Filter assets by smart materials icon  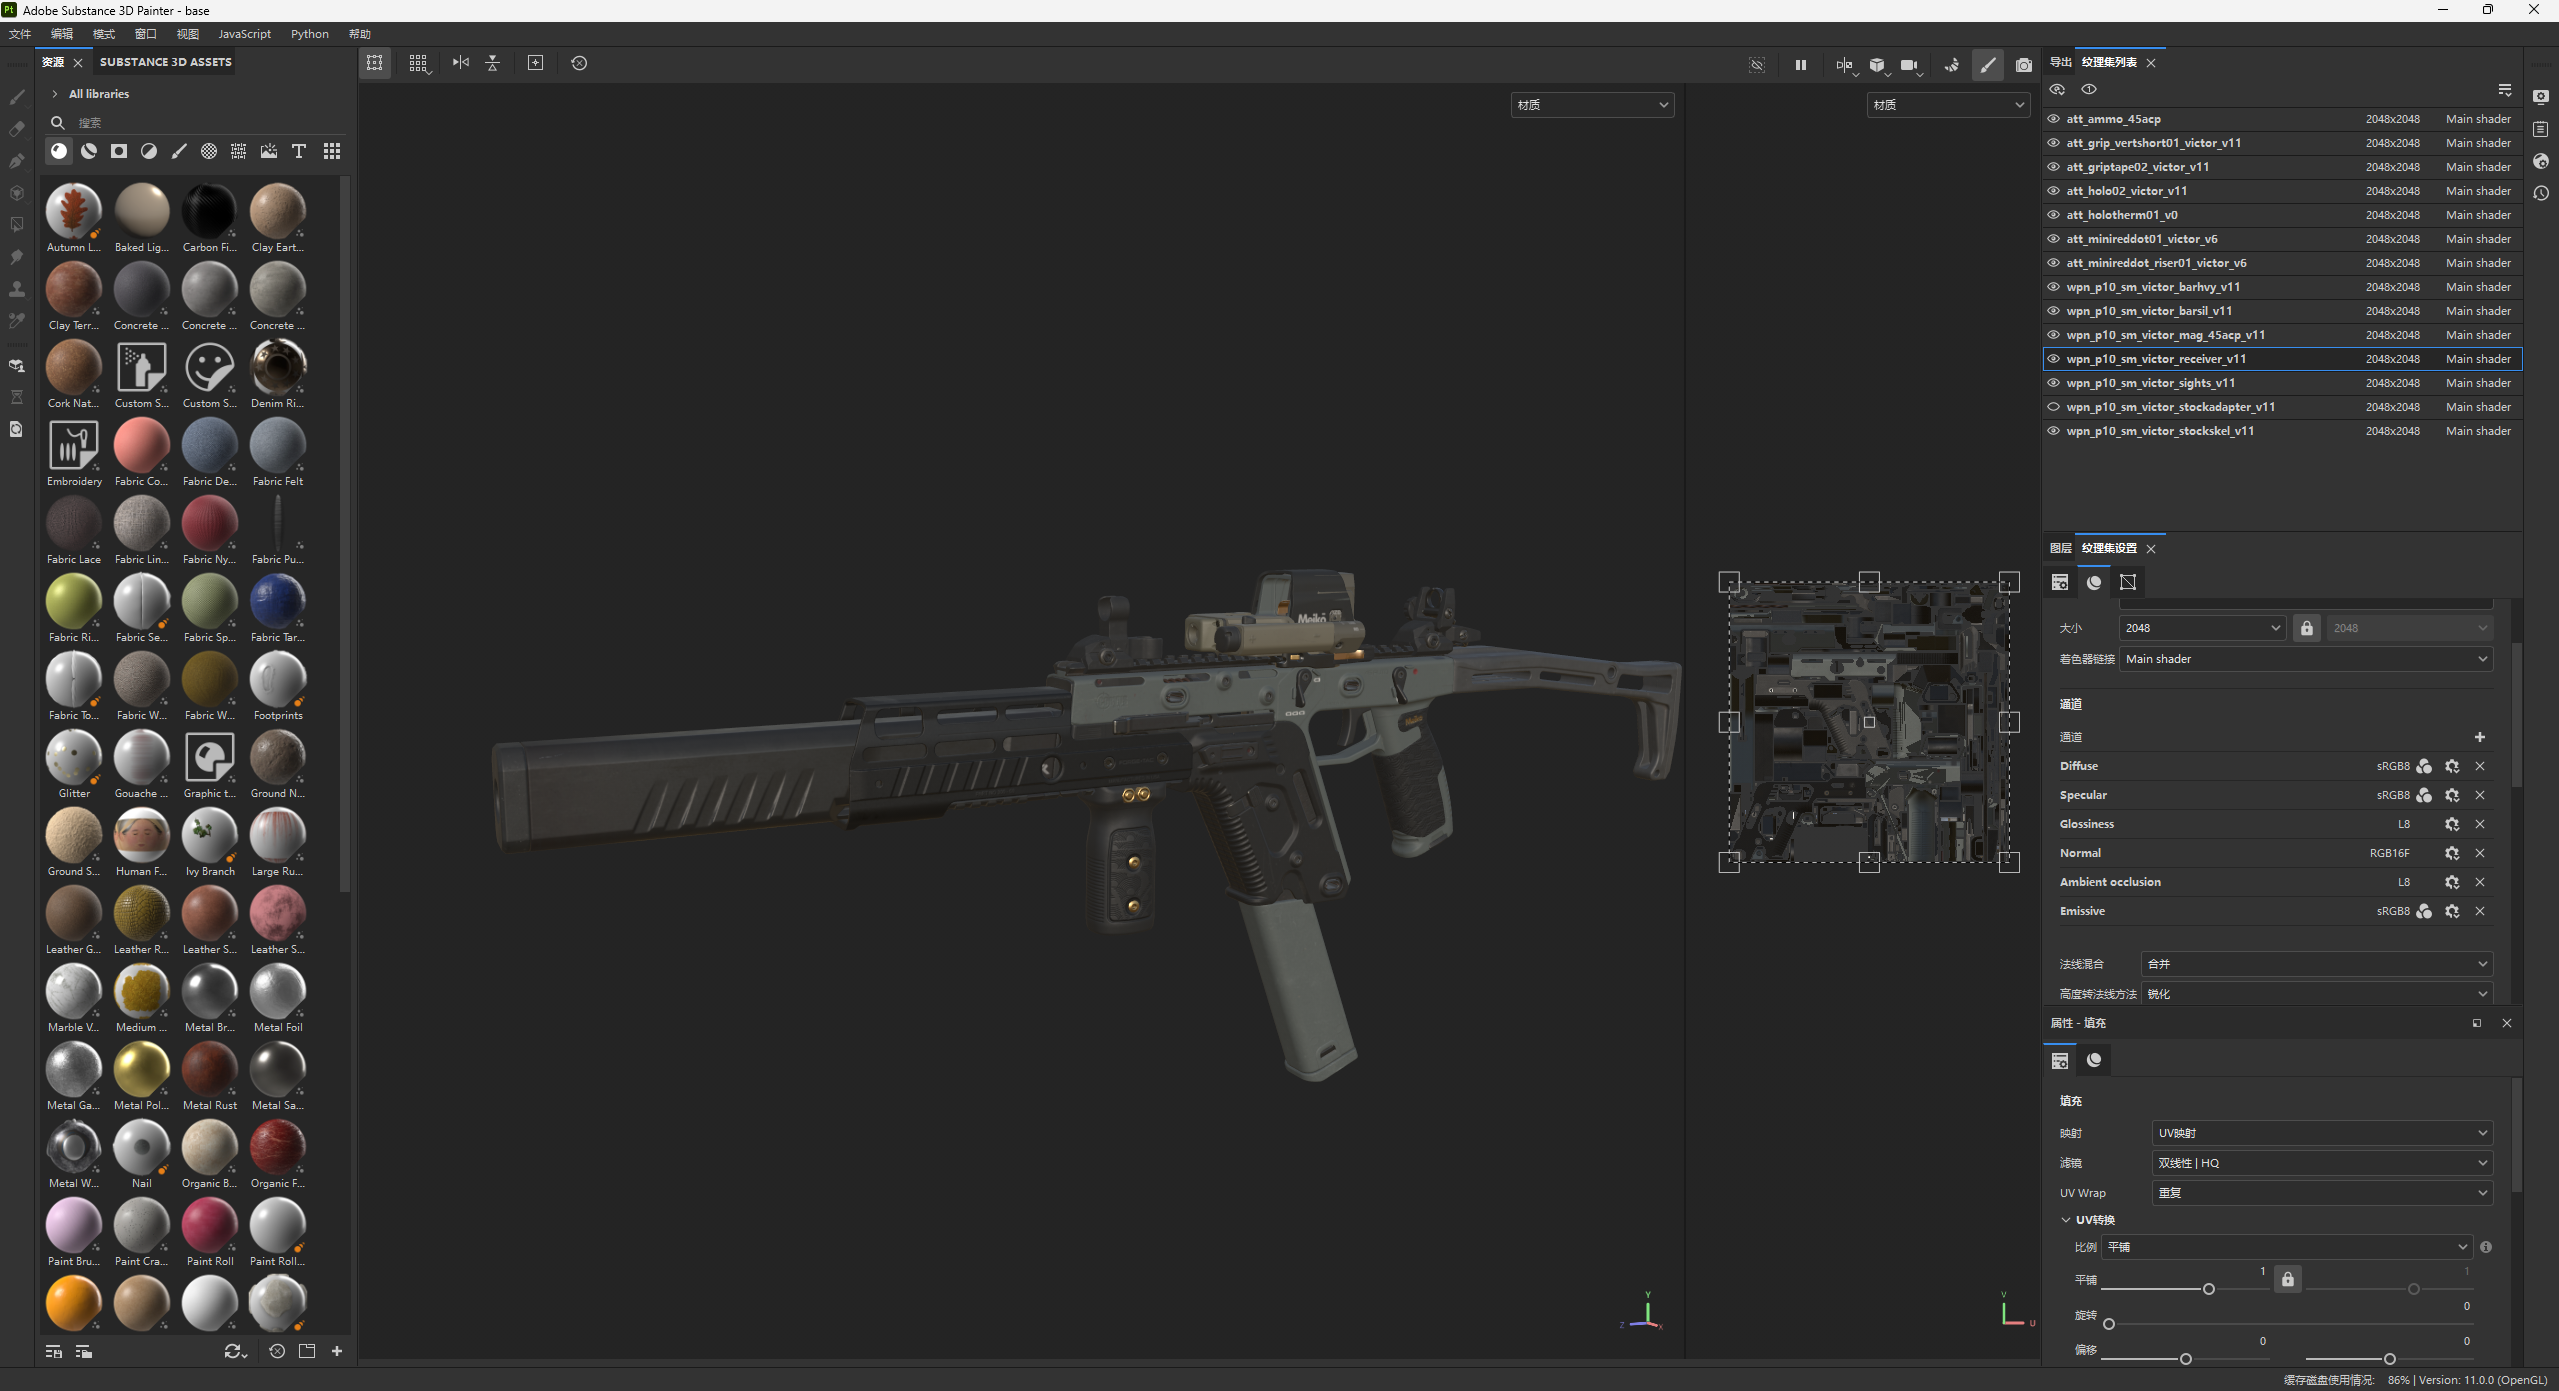pos(89,151)
